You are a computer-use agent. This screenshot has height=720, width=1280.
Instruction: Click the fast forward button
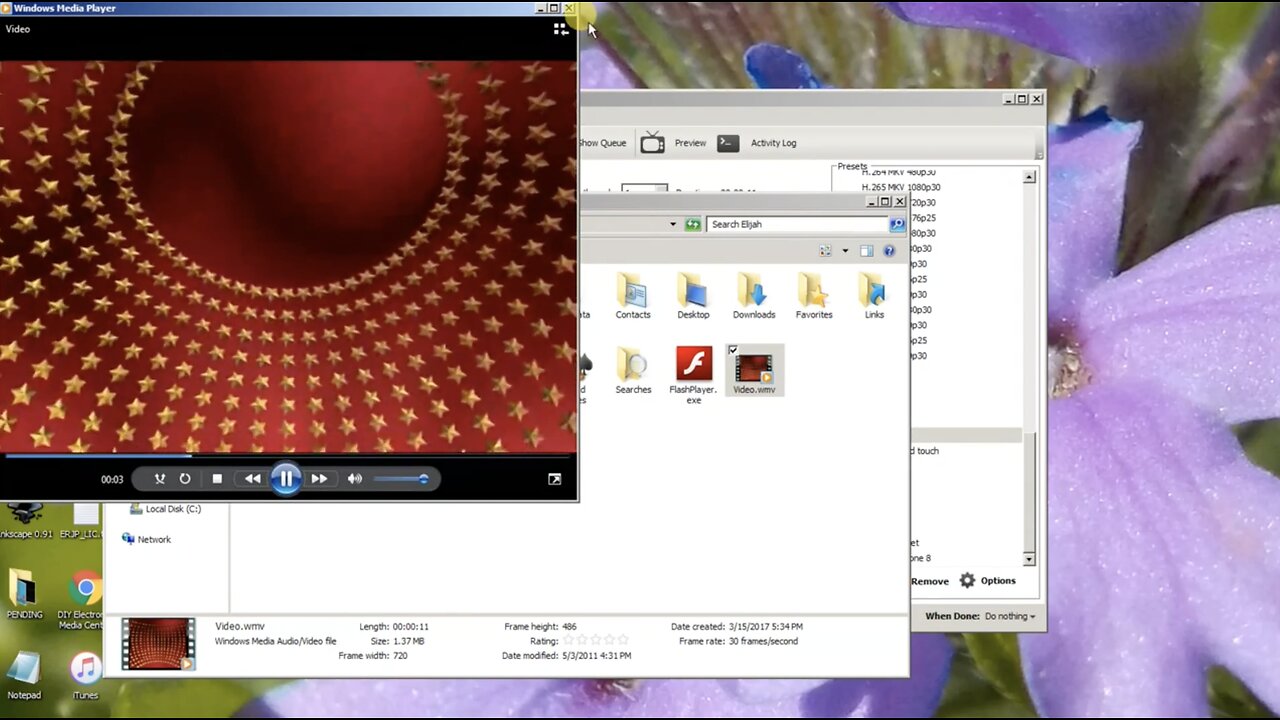319,479
